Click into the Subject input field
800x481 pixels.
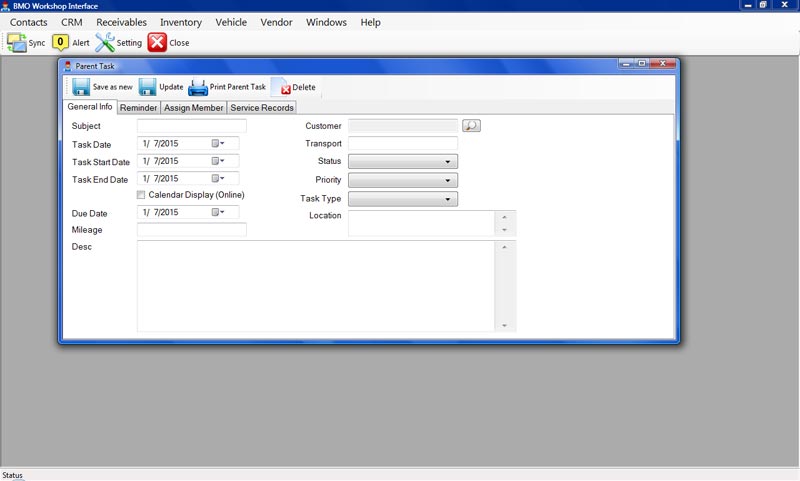(x=192, y=125)
